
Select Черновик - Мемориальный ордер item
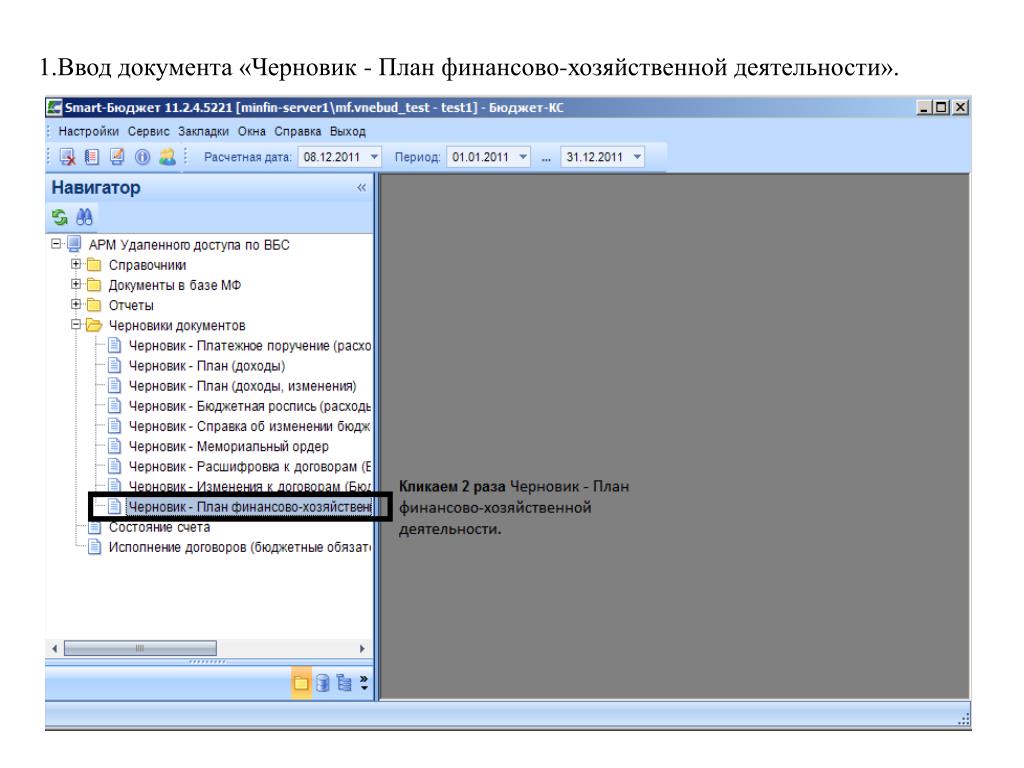coord(229,447)
